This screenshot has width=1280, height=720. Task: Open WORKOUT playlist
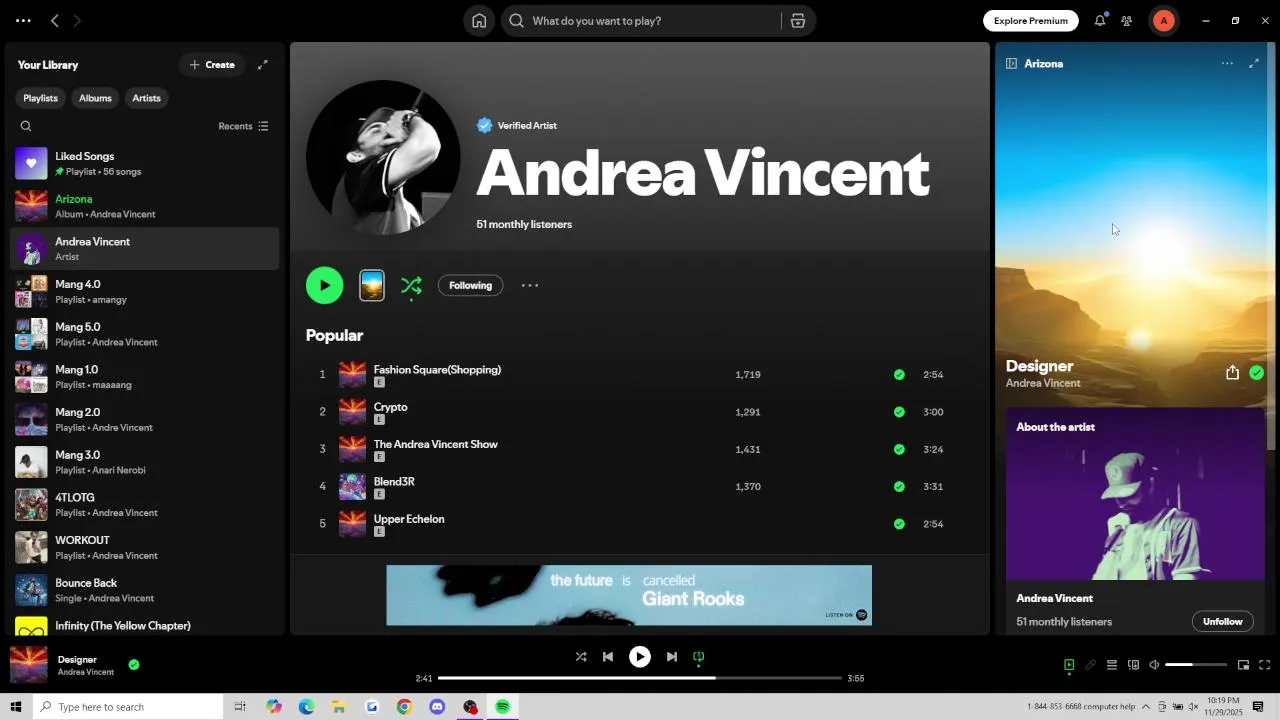[x=145, y=547]
